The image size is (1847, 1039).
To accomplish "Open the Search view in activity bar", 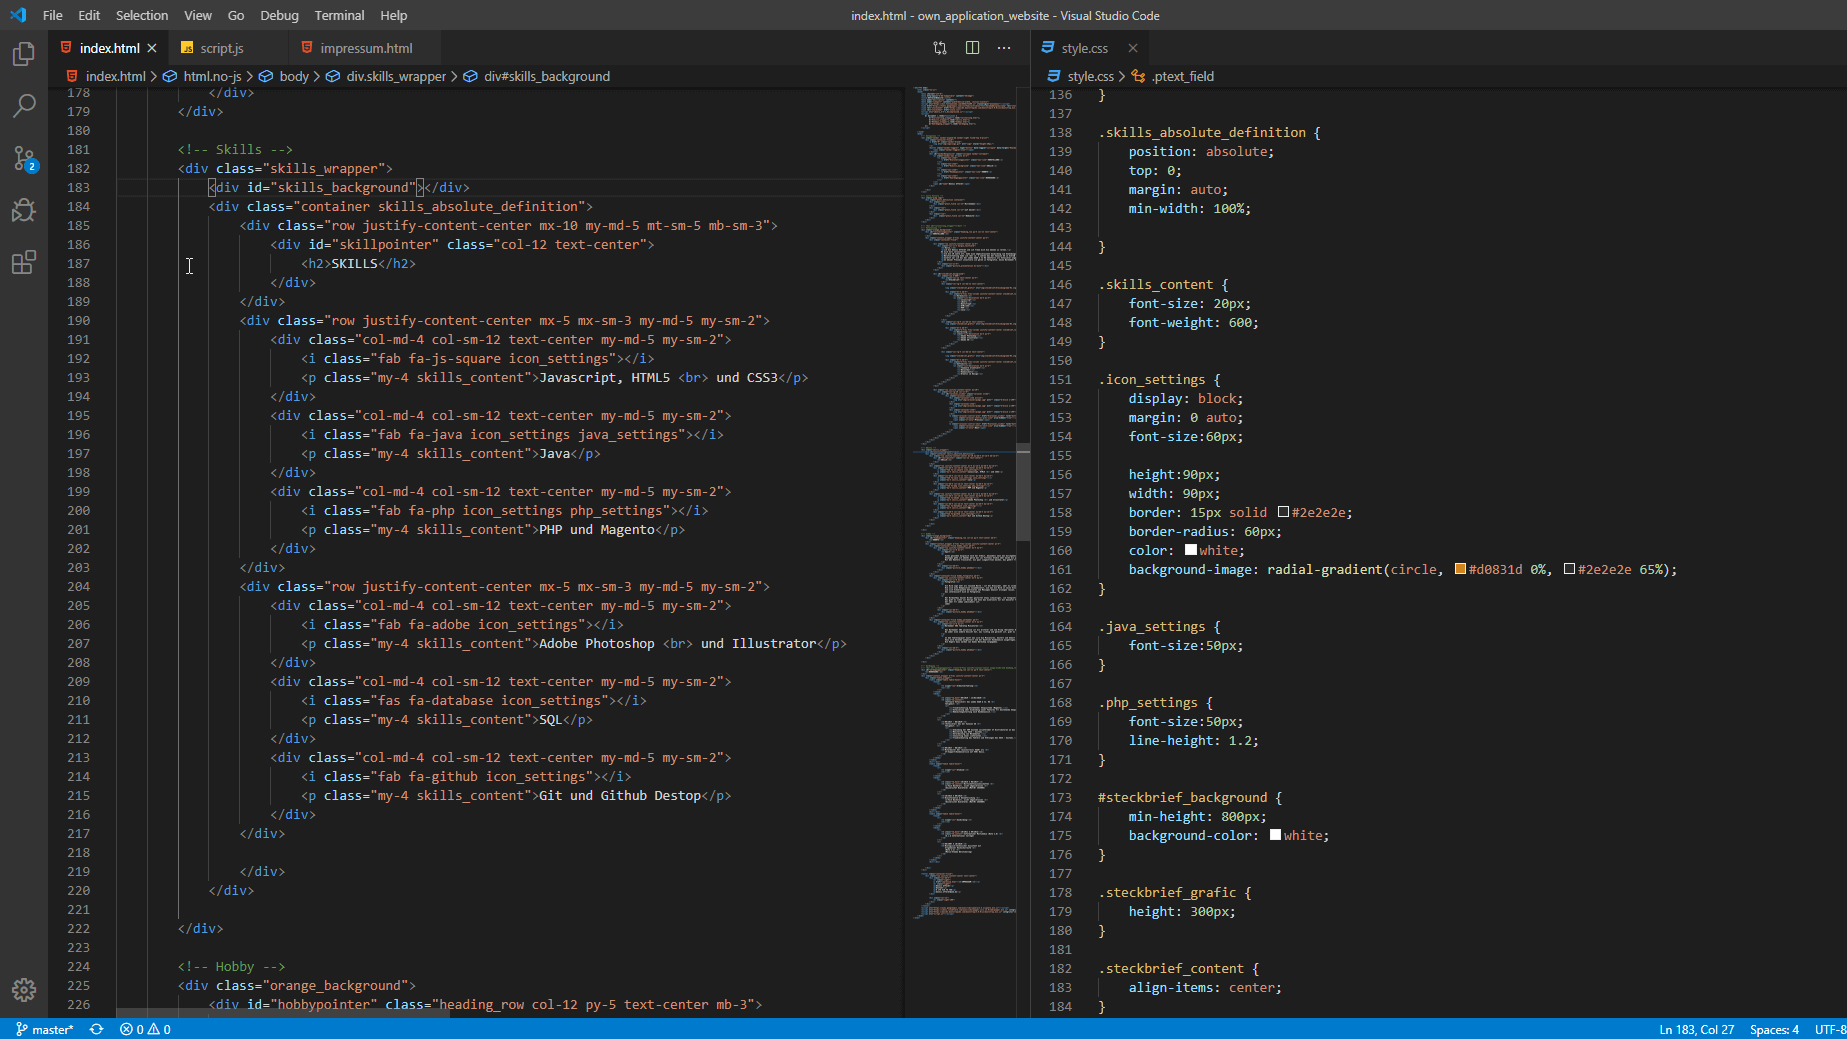I will click(x=24, y=106).
